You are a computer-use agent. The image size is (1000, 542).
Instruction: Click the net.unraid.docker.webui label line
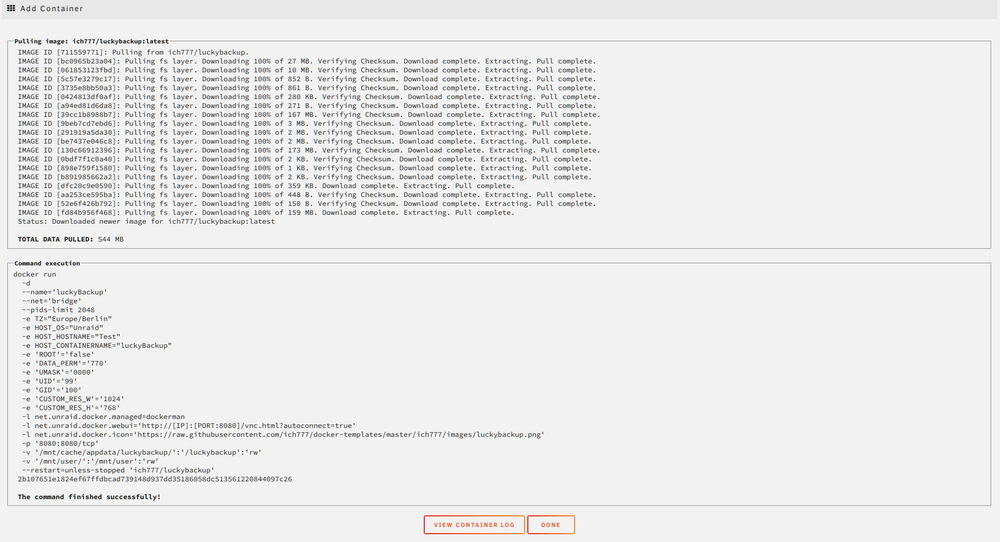189,426
